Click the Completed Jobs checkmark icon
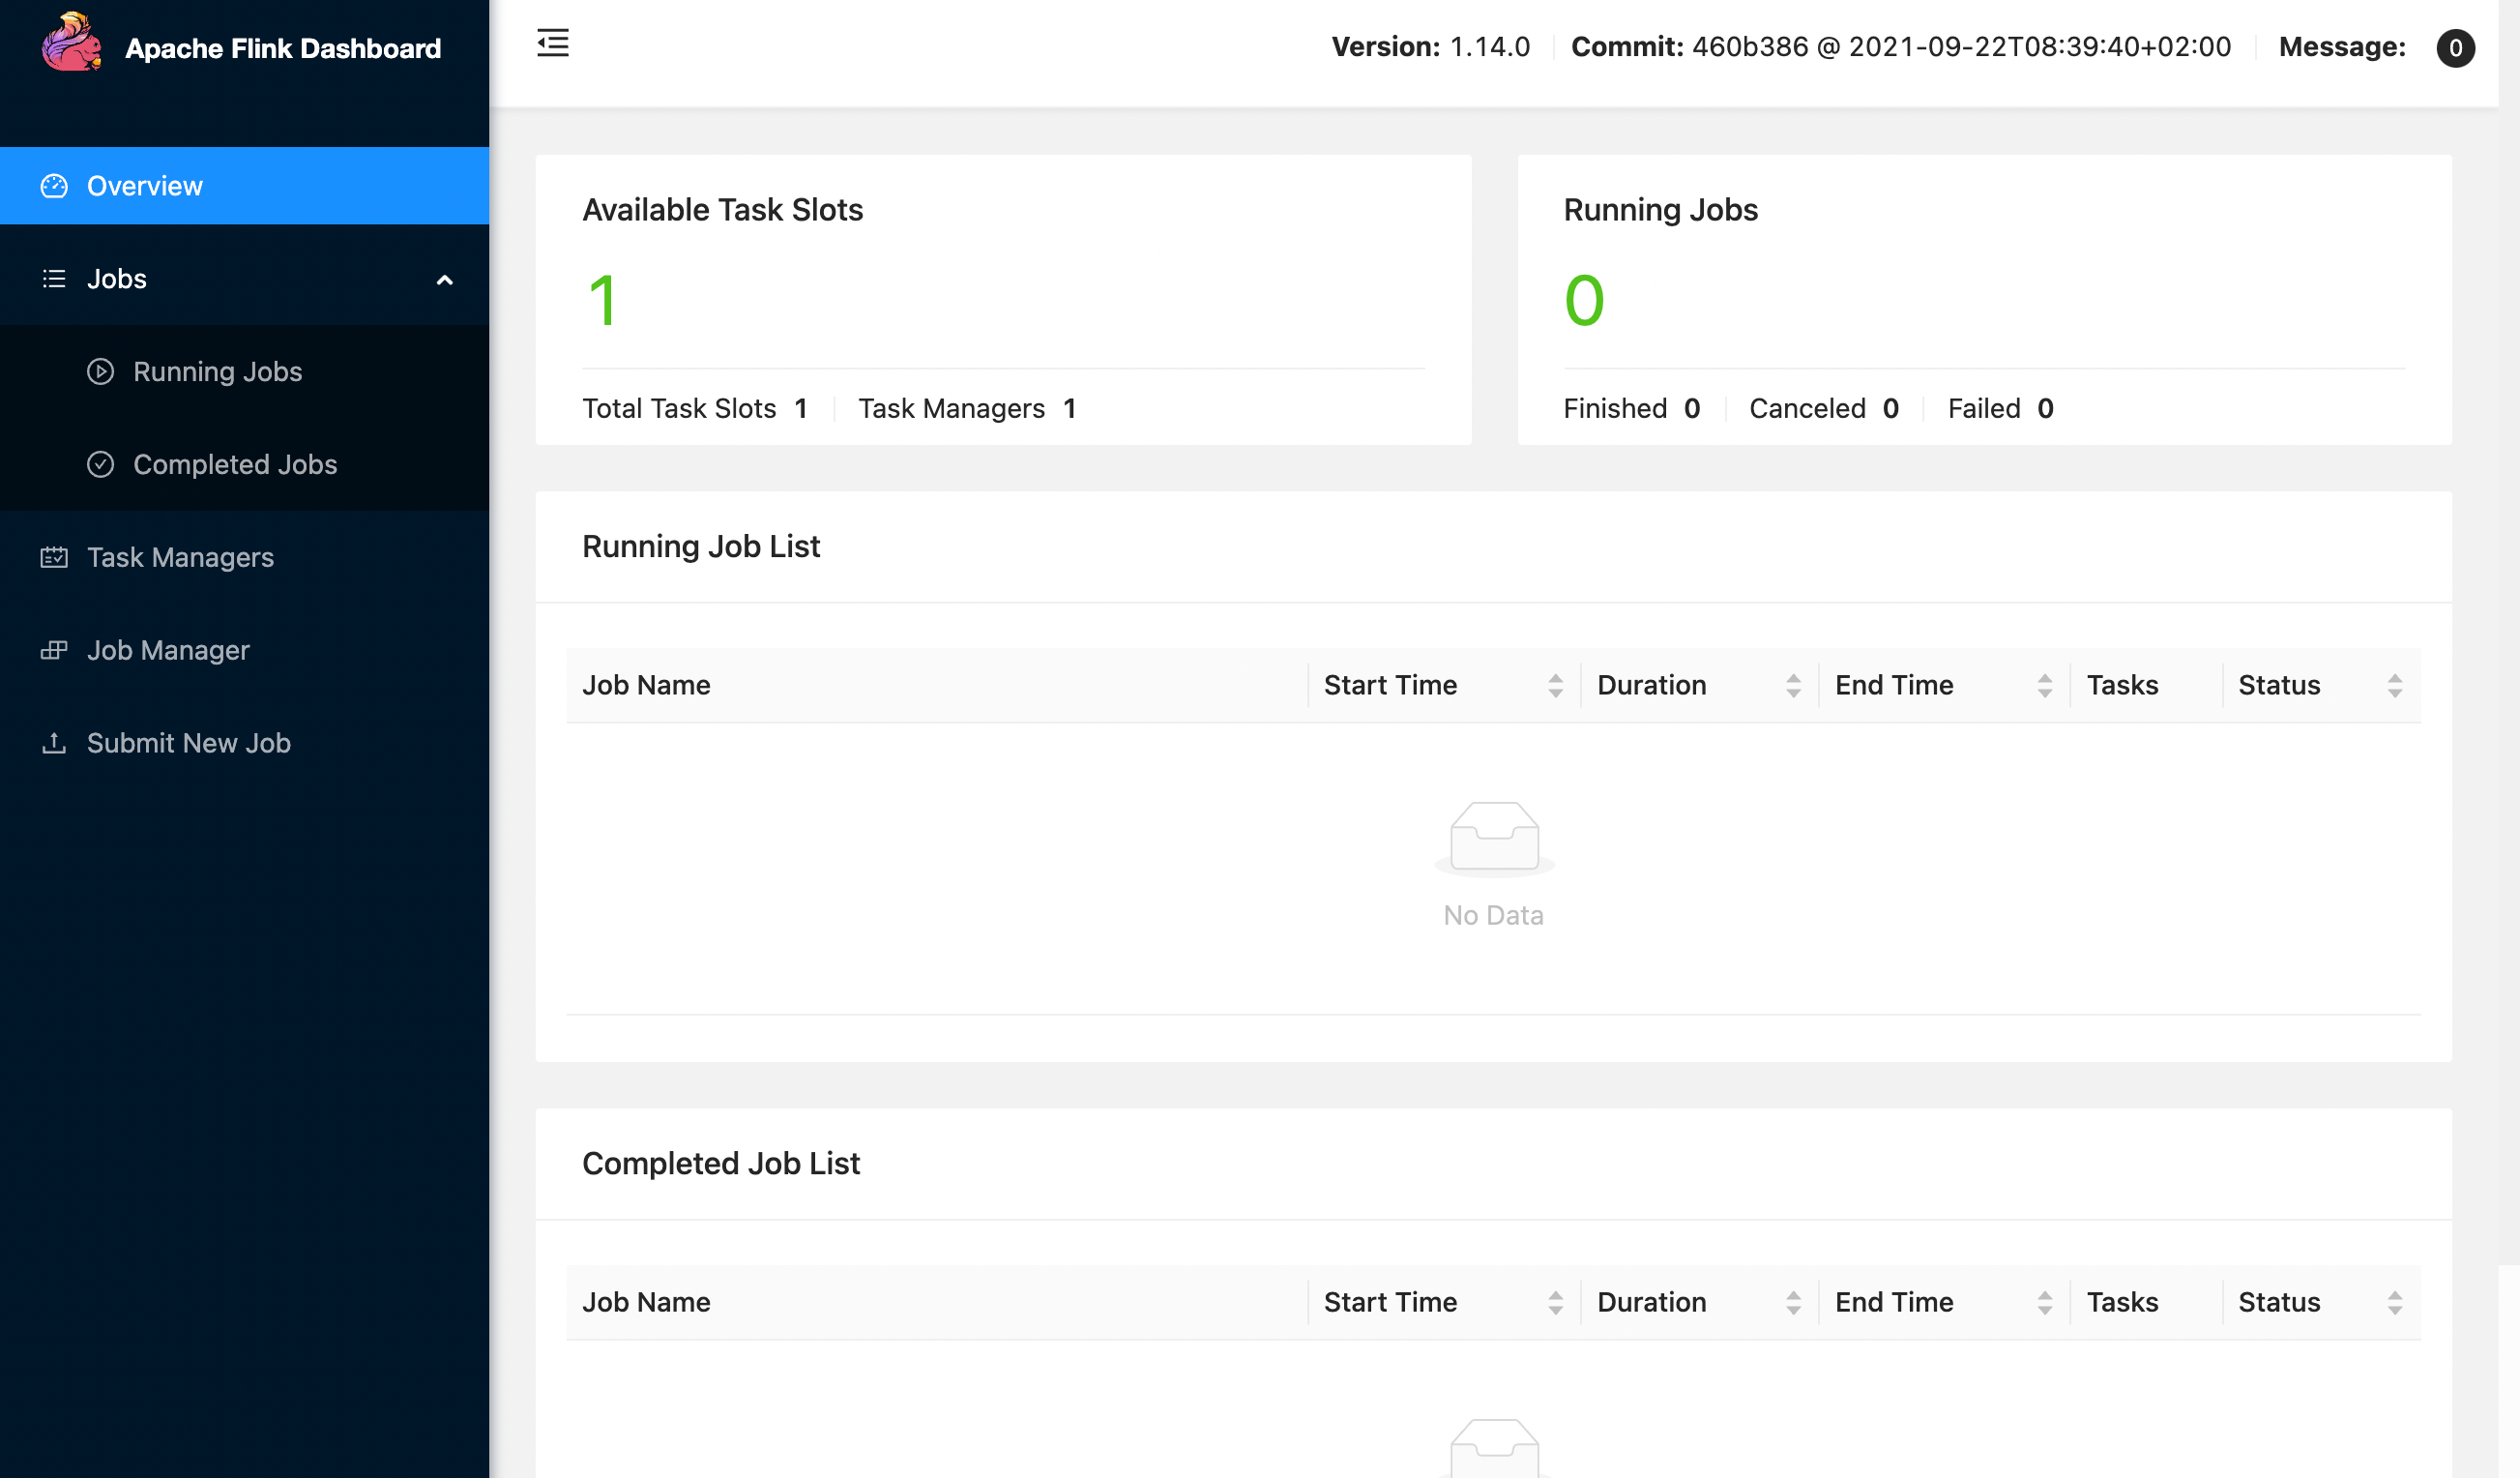 pos(100,464)
